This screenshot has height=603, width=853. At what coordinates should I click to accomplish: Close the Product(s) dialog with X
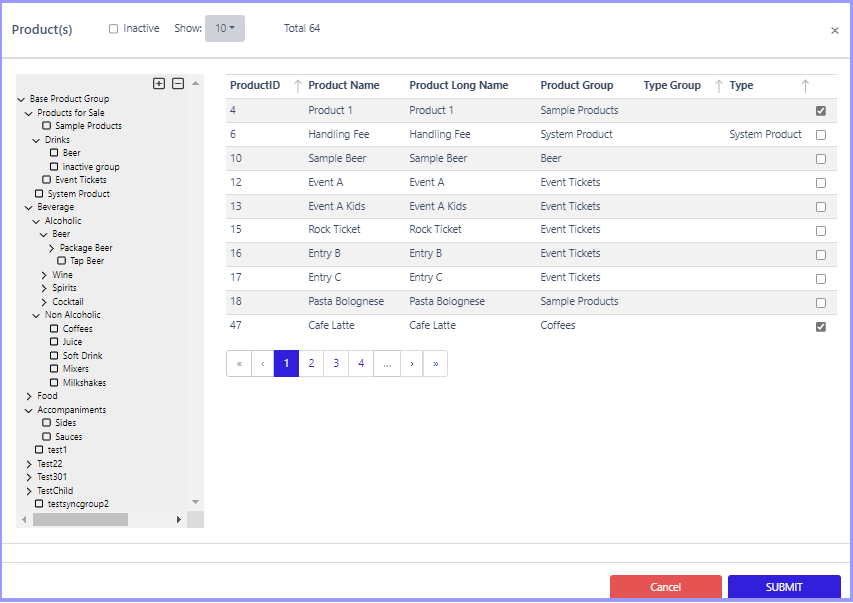tap(835, 30)
